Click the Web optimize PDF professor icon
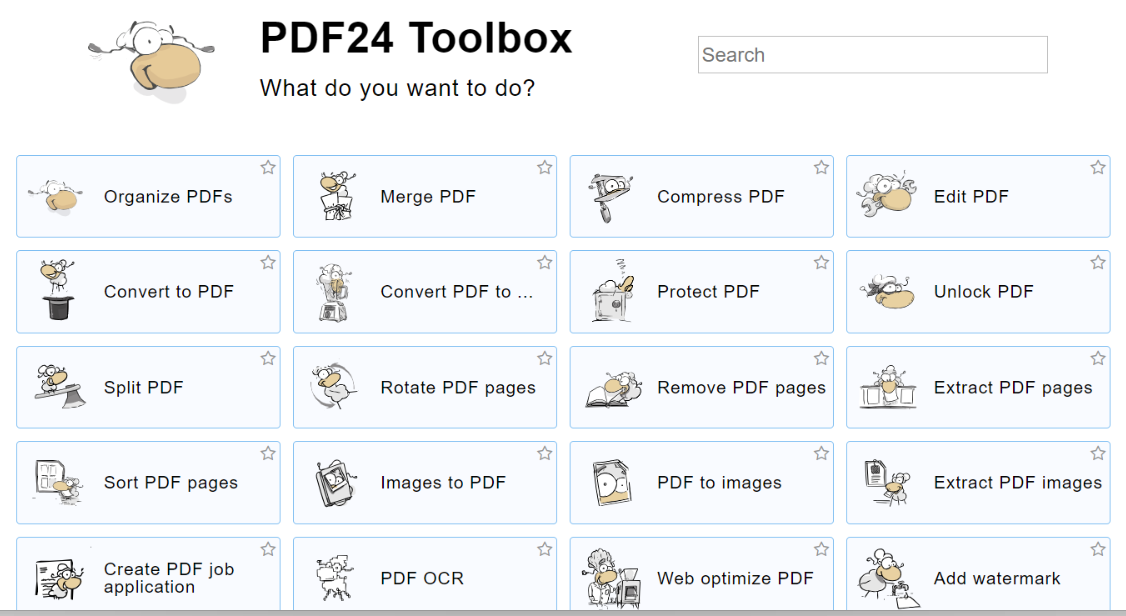 pos(612,580)
